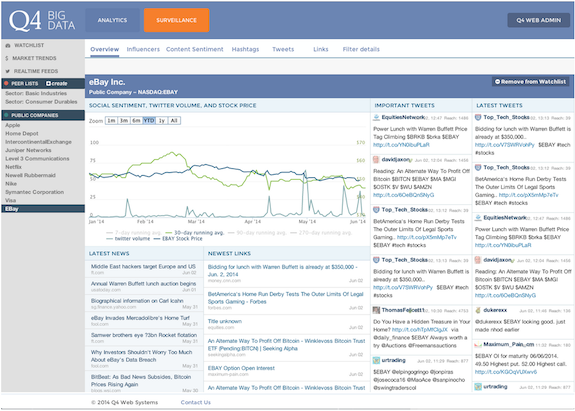Screen dimensions: 575x411
Task: Click the red dot beside Peer Lists
Action: click(x=6, y=83)
